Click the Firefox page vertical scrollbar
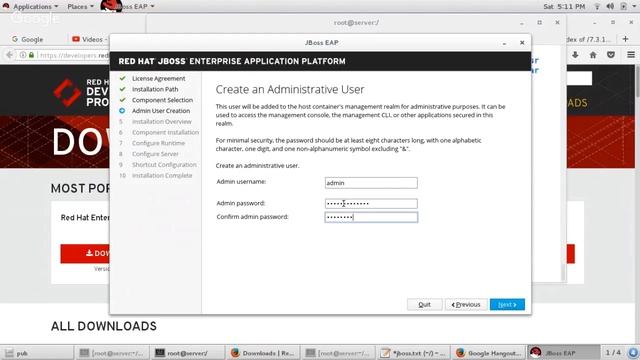The image size is (640, 360). 637,82
